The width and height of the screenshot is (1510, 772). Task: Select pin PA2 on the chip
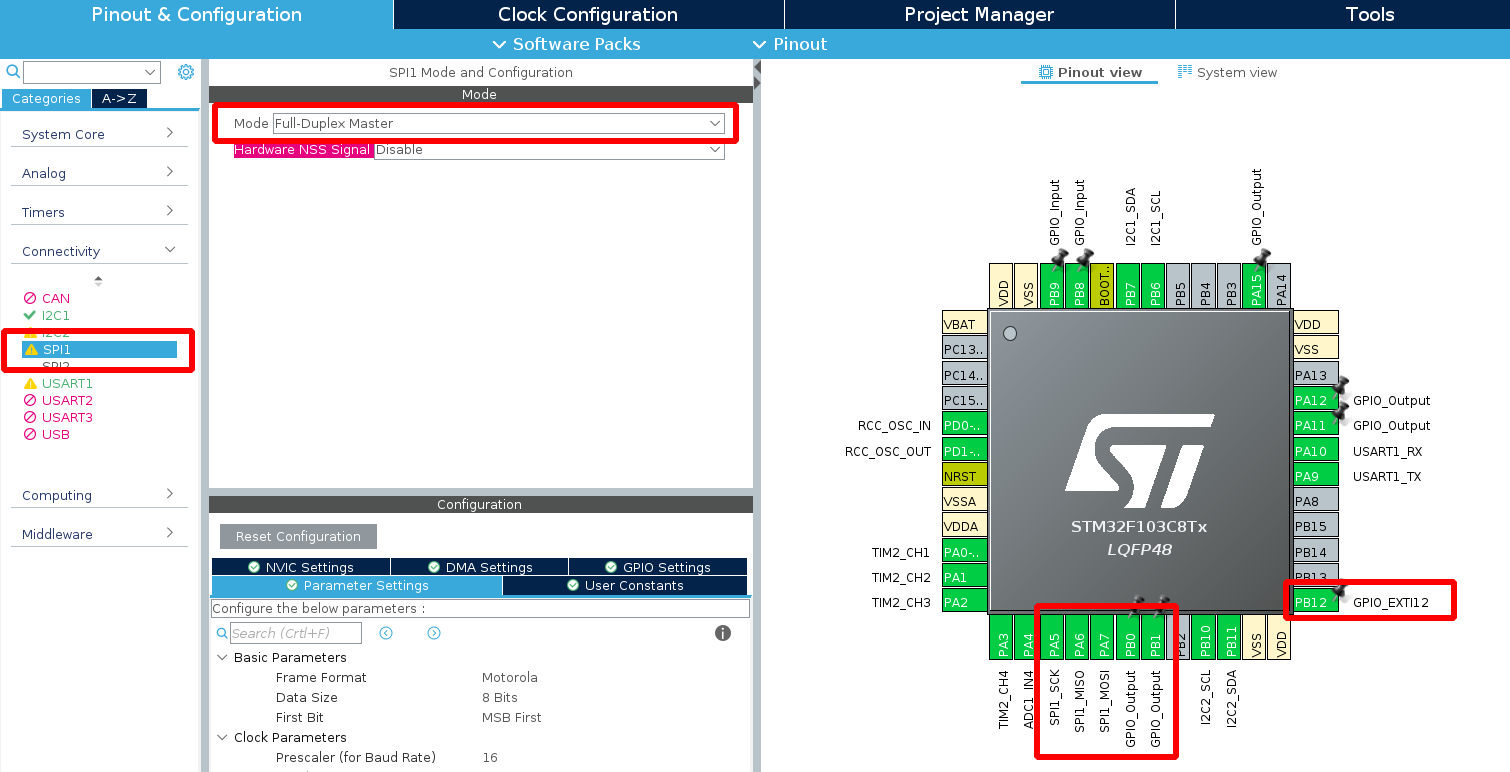coord(965,602)
